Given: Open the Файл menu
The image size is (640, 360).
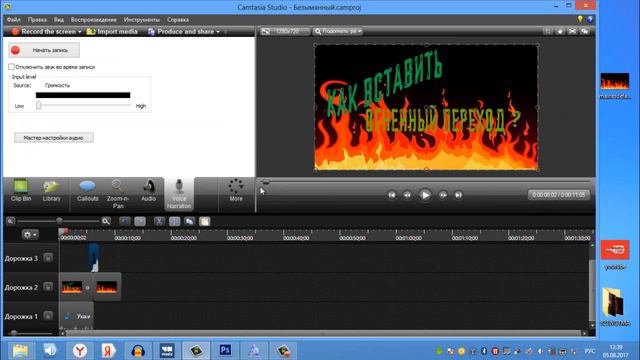Looking at the screenshot, I should [13, 19].
